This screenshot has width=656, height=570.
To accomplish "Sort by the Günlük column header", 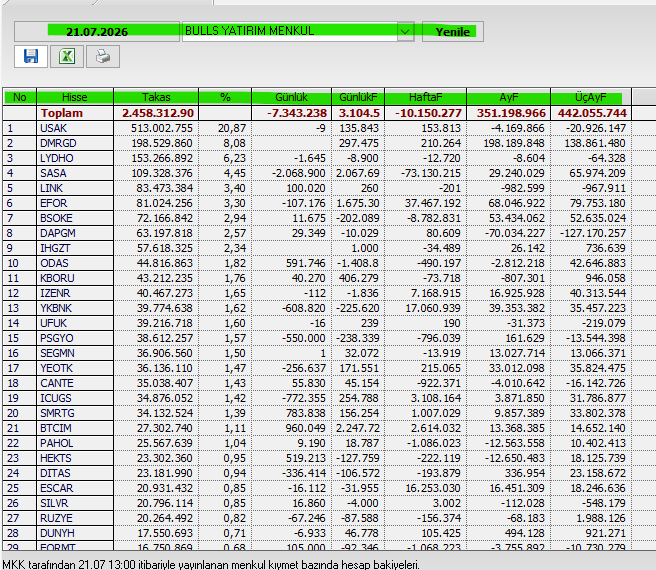I will tap(292, 97).
